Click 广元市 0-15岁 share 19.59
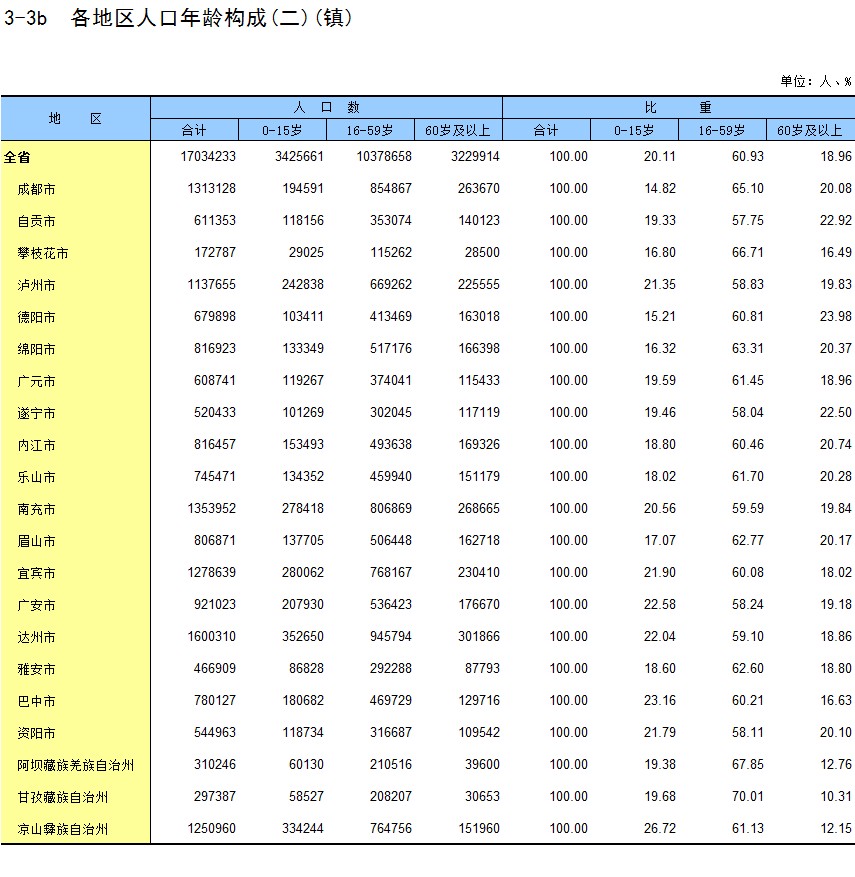855x877 pixels. [x=660, y=380]
